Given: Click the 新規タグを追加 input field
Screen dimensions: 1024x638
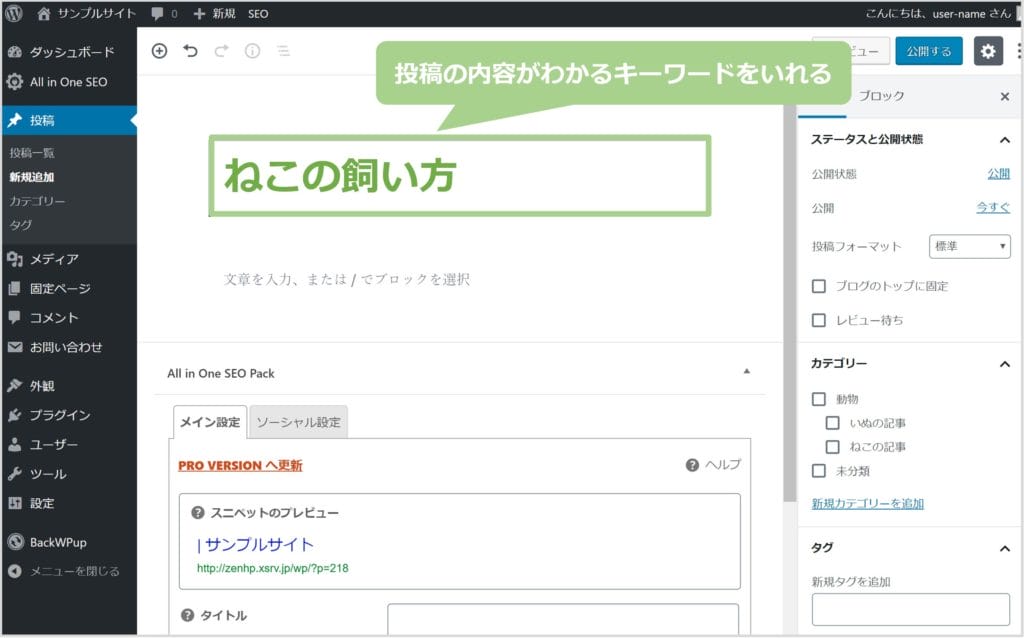Looking at the screenshot, I should [x=910, y=609].
